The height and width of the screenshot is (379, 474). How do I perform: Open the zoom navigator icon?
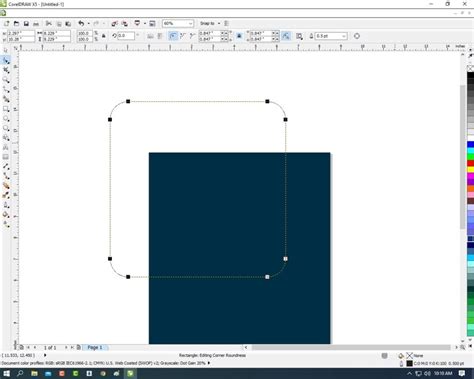point(463,347)
